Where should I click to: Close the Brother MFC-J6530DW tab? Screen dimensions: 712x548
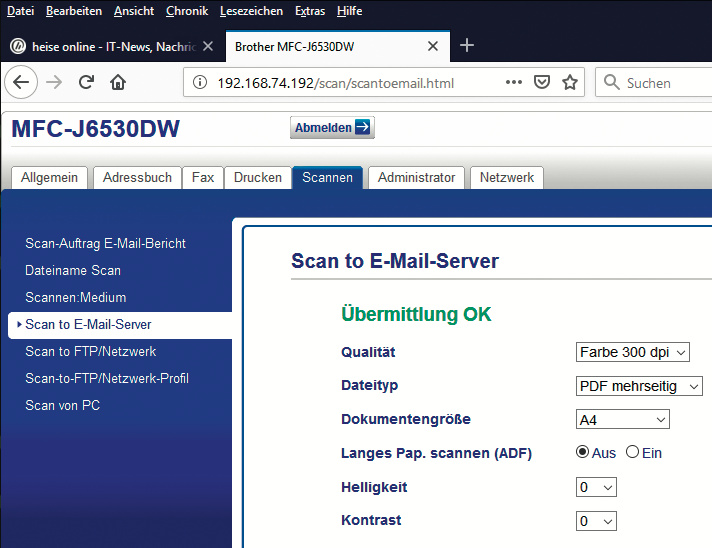click(433, 46)
